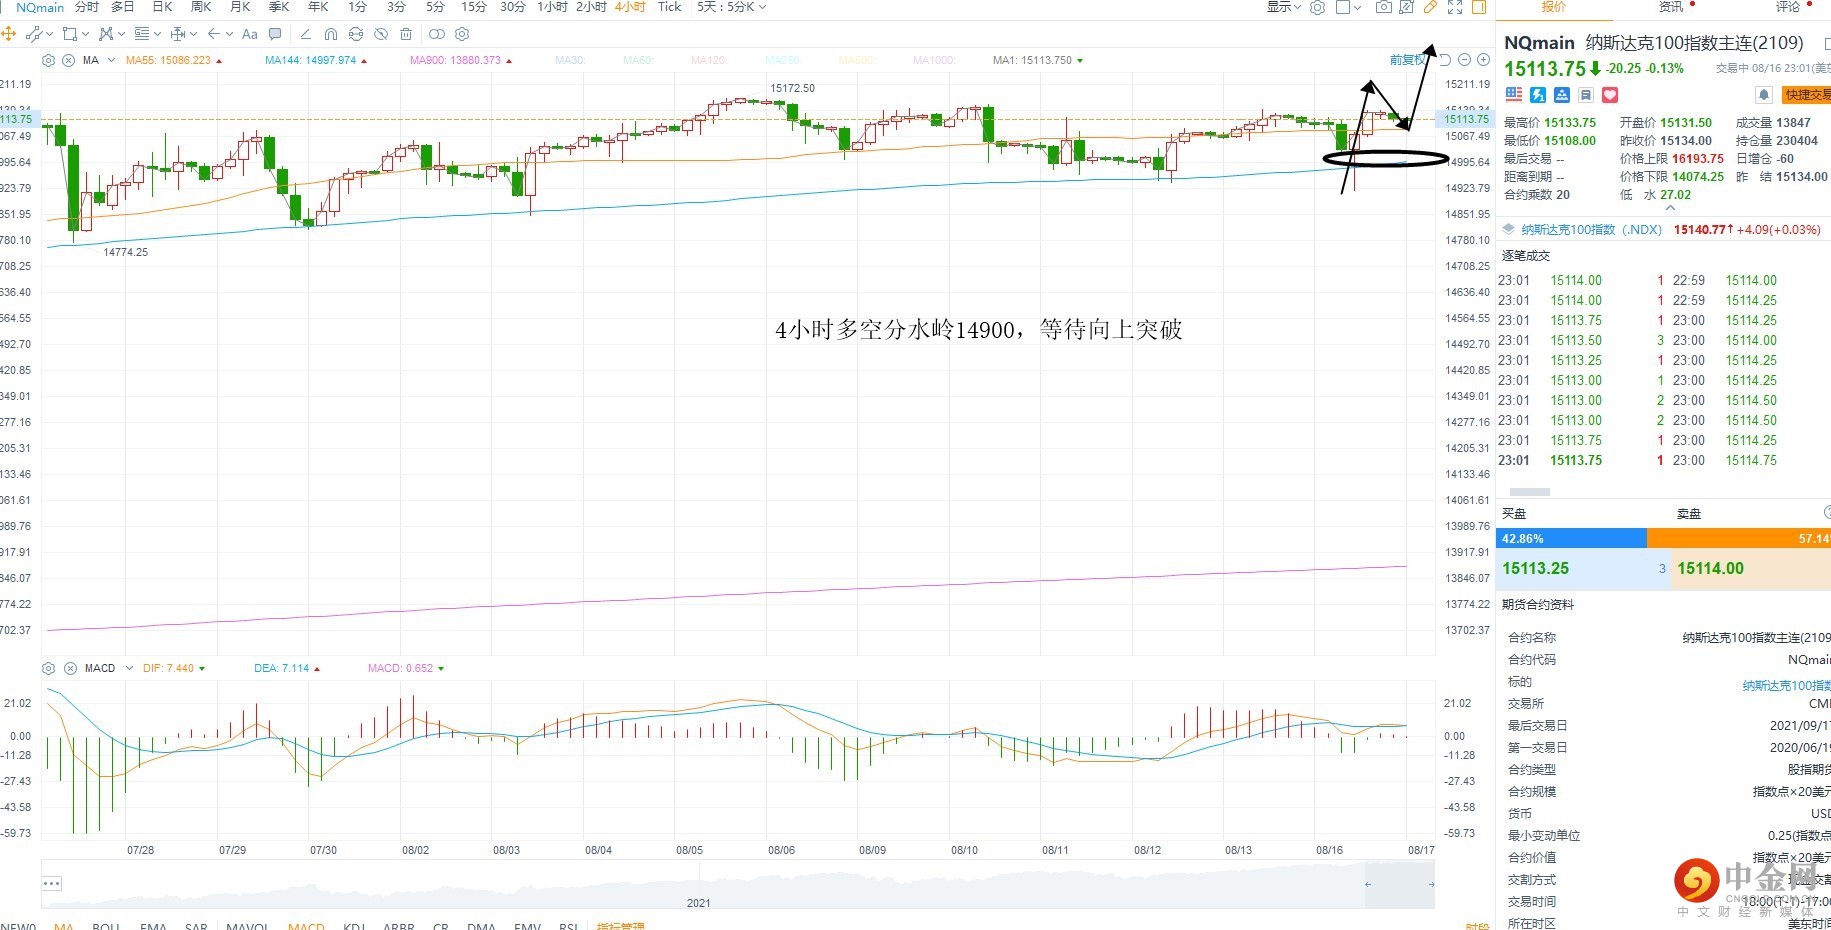Expand the 显示 display dropdown
This screenshot has height=930, width=1831.
pos(1284,7)
